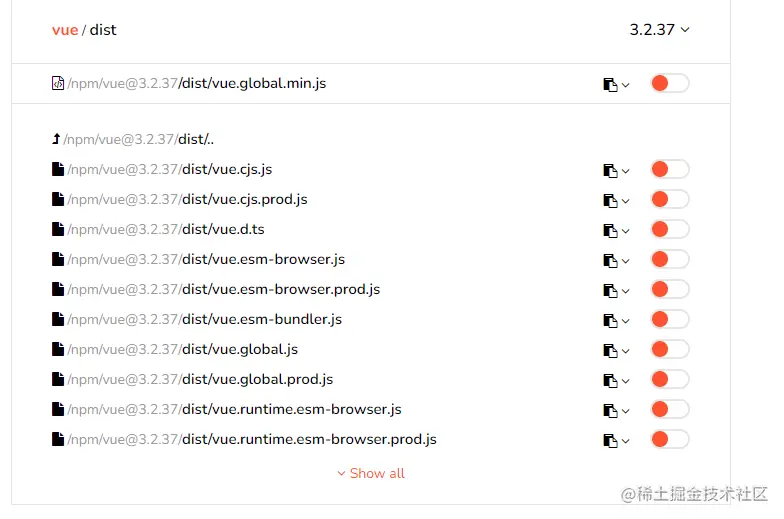
Task: Open the dist/vue.cjs.prod.js file link
Action: [x=187, y=199]
